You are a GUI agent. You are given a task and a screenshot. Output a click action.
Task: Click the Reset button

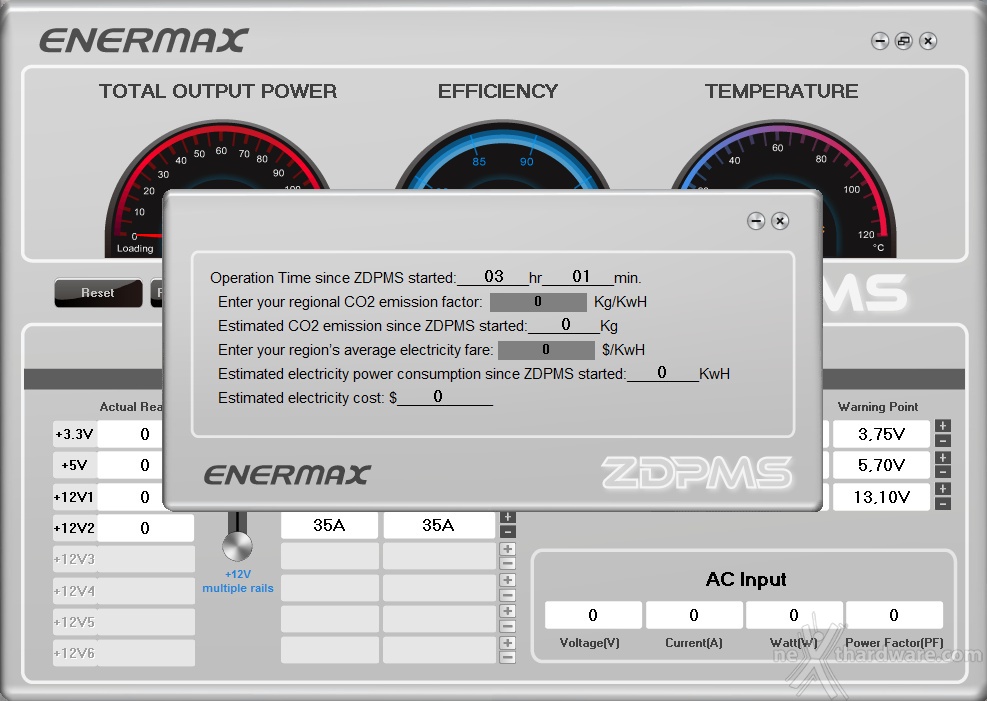[98, 293]
